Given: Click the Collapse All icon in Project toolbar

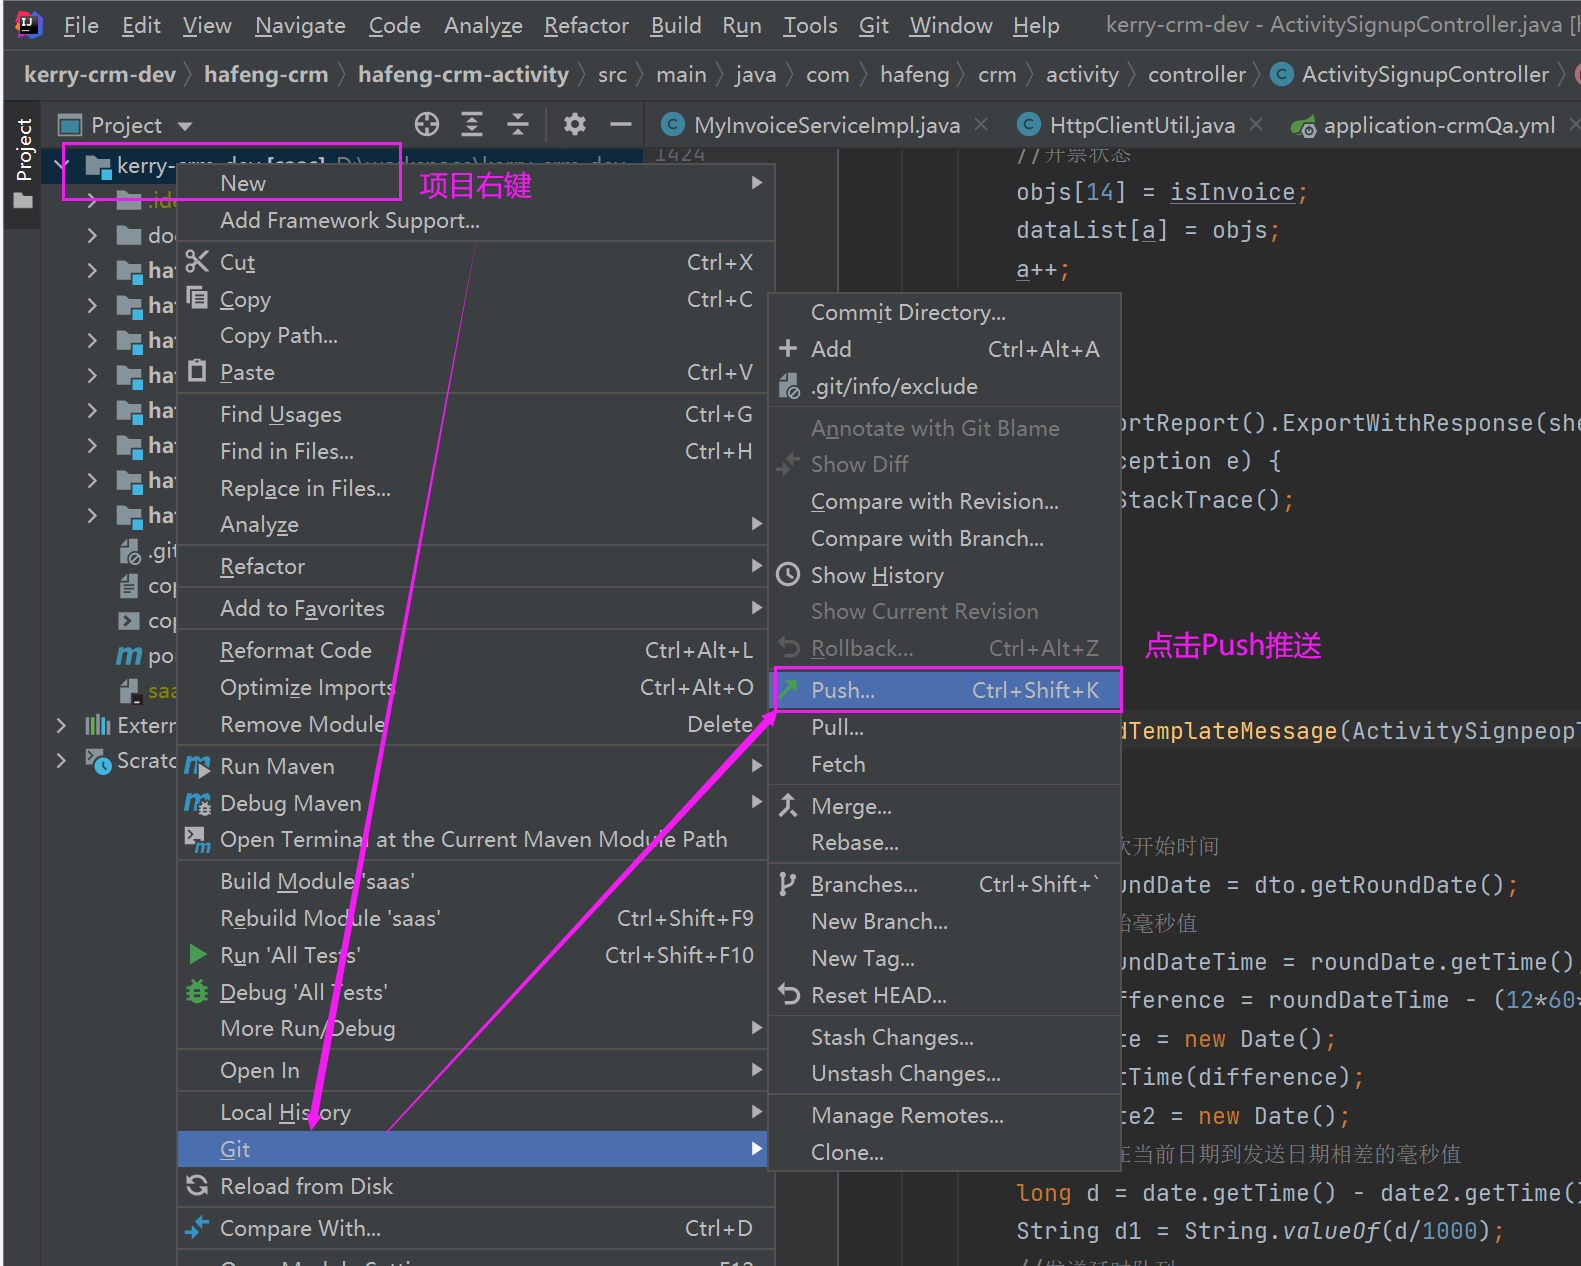Looking at the screenshot, I should pos(518,124).
